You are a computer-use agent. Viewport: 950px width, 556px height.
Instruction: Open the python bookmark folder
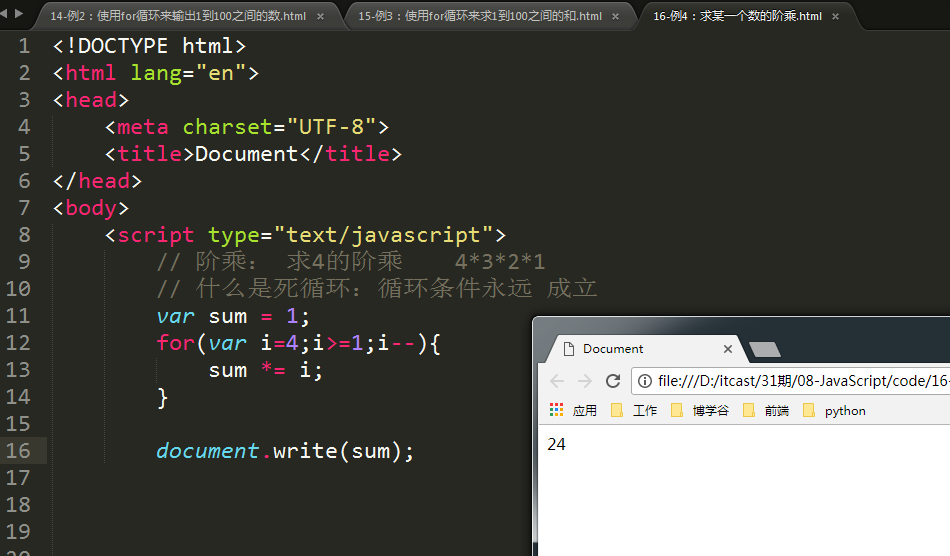click(834, 411)
